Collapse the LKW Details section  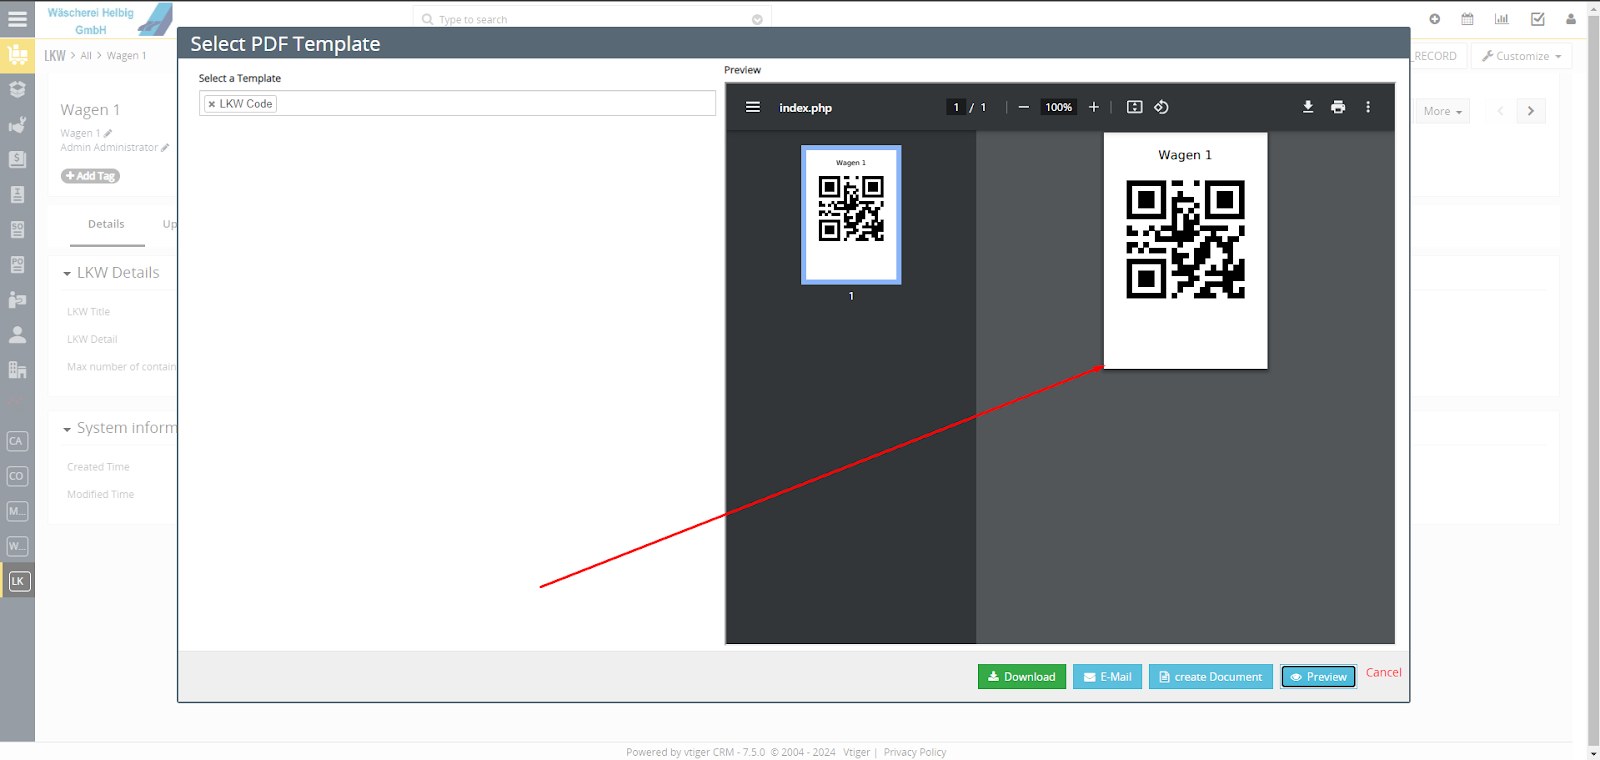[x=67, y=273]
